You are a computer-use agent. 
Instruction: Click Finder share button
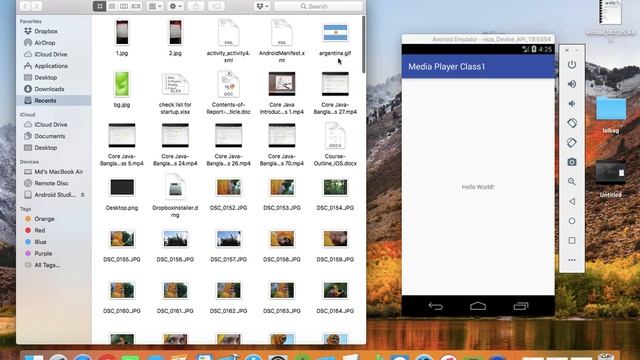(x=196, y=6)
